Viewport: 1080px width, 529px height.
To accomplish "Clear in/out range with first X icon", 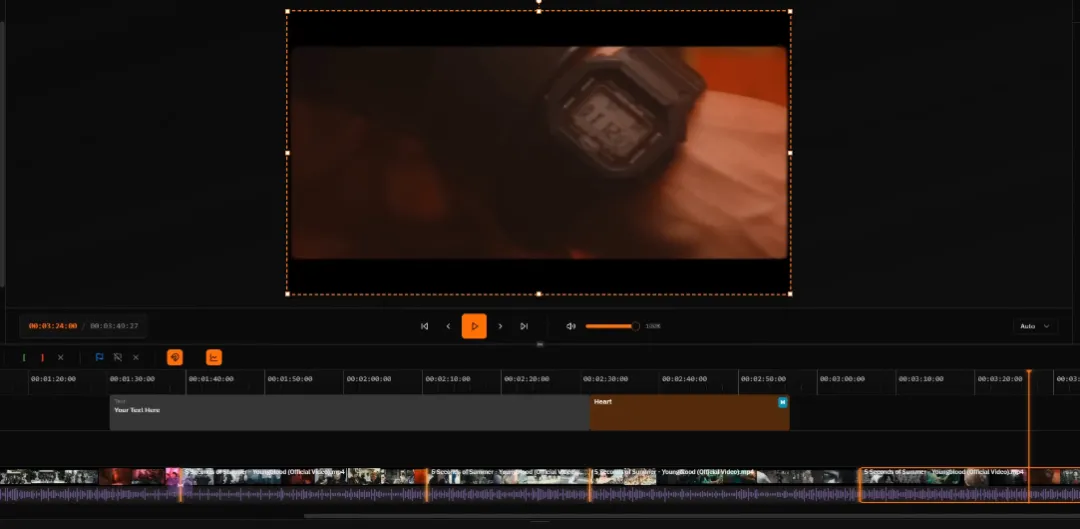I will tap(61, 357).
